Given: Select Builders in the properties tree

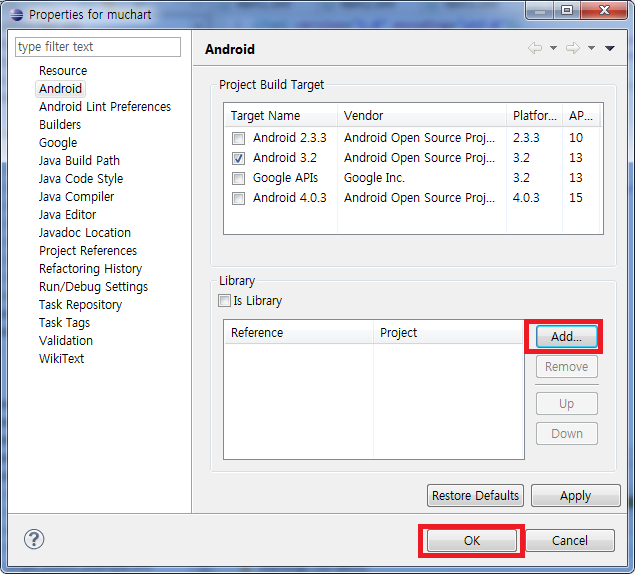Looking at the screenshot, I should (x=60, y=124).
